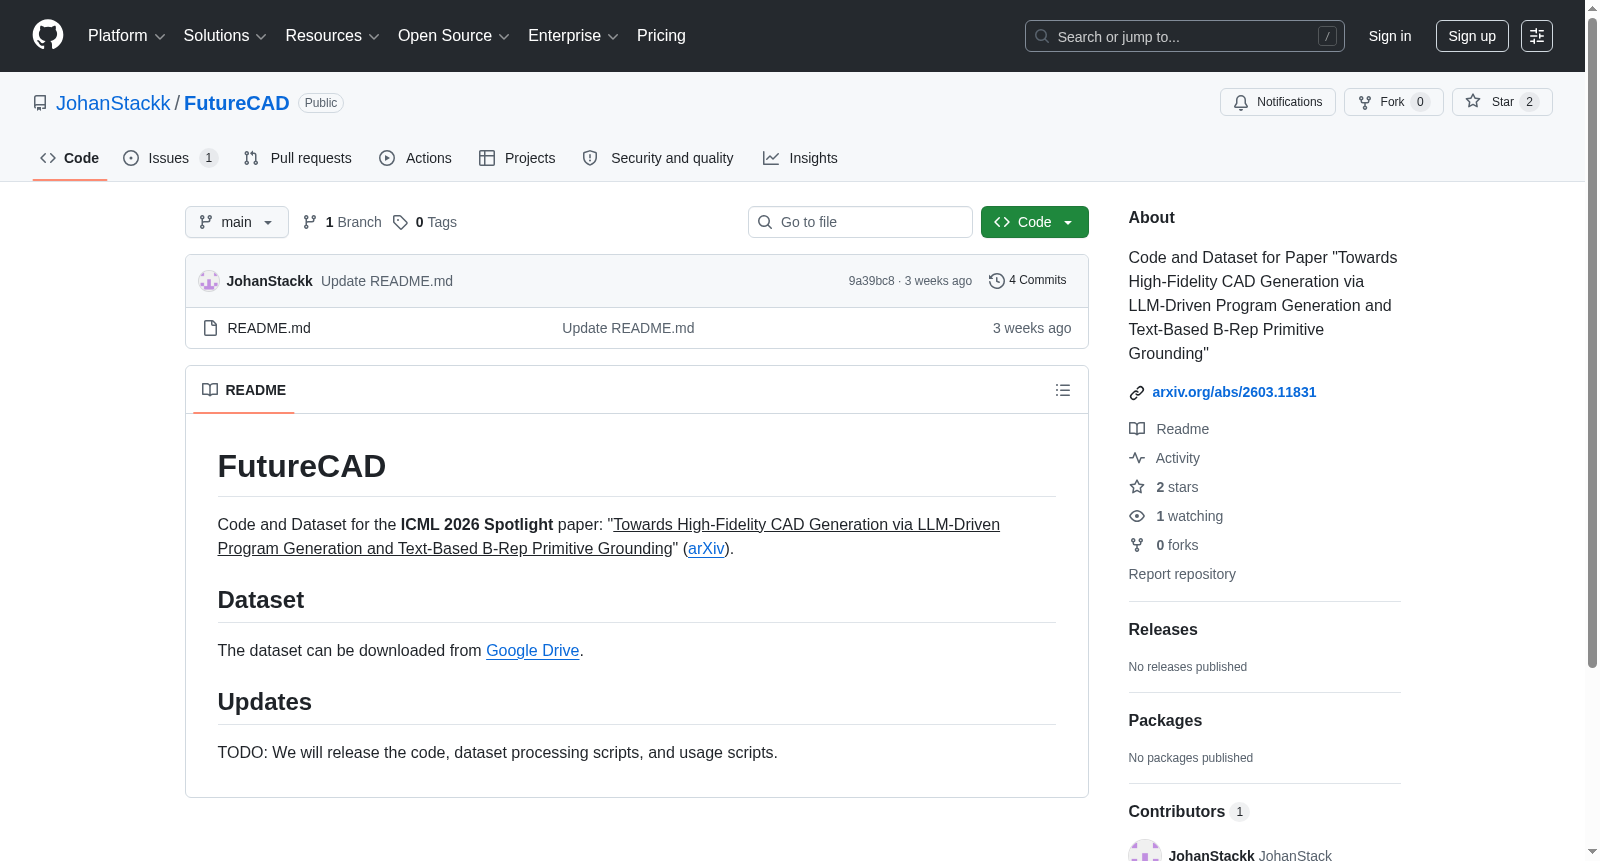Open the paper title link in README
This screenshot has height=861, width=1600.
point(609,536)
